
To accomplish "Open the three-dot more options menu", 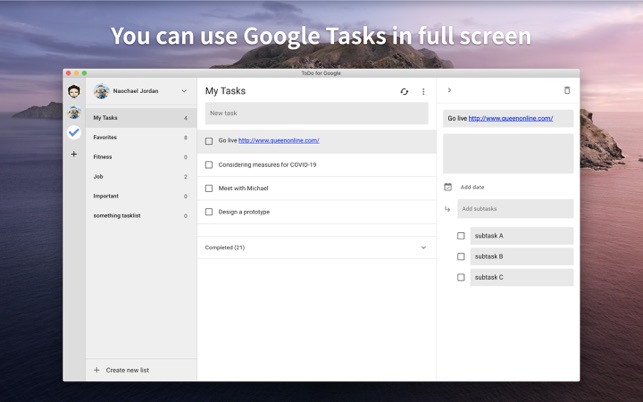I will tap(423, 92).
